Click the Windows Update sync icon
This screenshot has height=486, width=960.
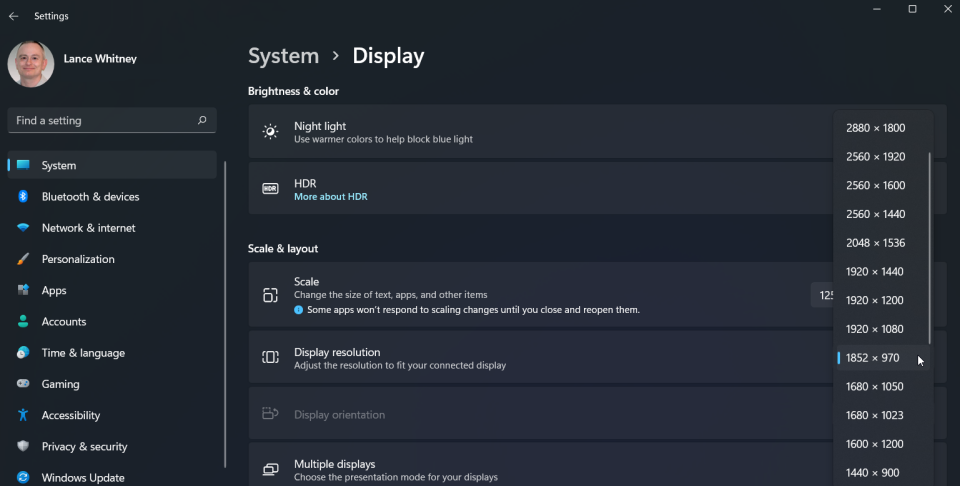coord(23,477)
